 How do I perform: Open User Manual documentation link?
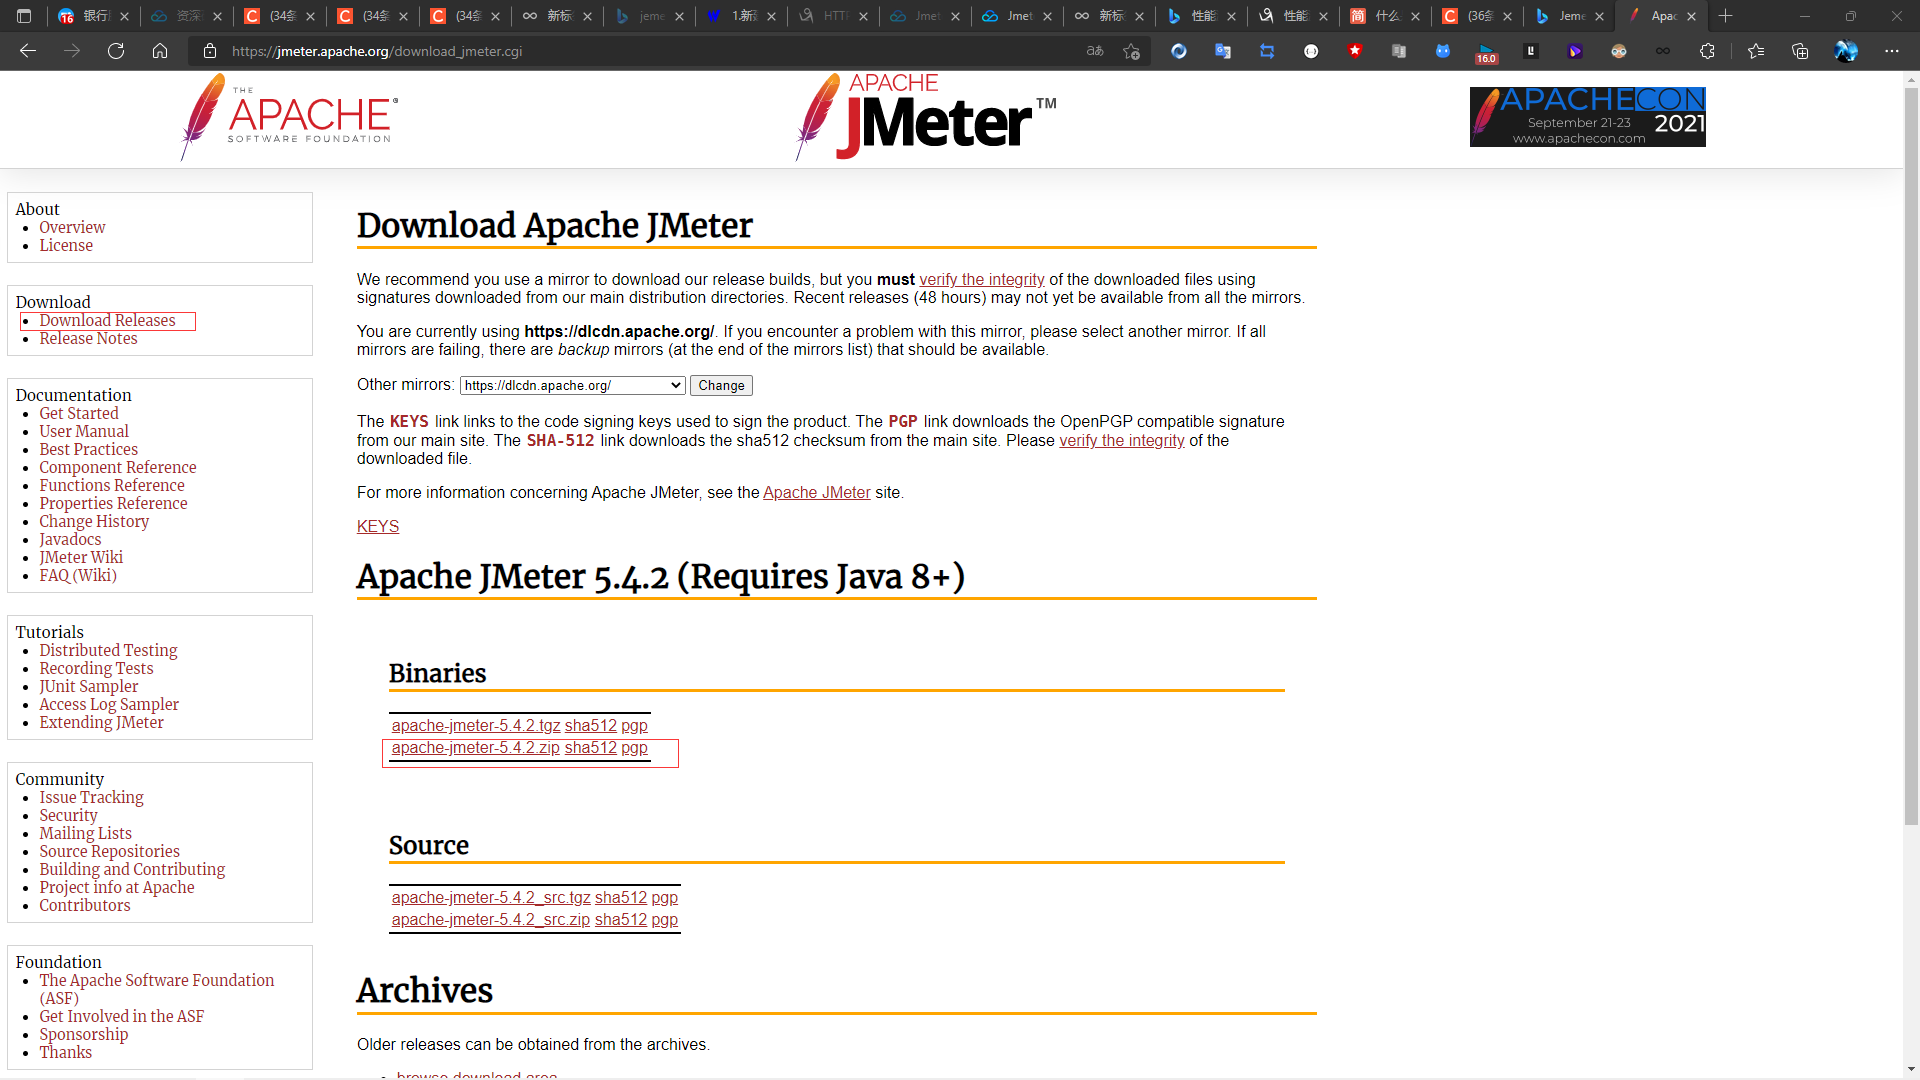84,432
